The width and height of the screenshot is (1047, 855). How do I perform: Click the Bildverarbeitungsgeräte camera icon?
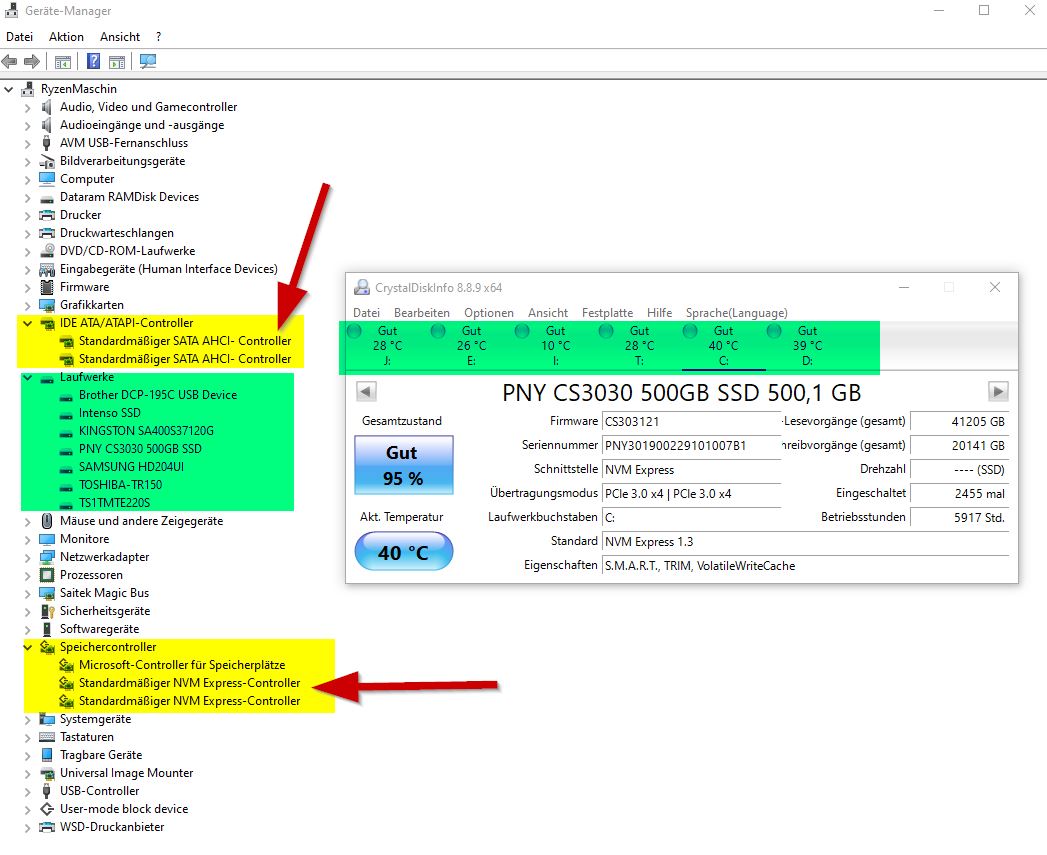coord(47,161)
